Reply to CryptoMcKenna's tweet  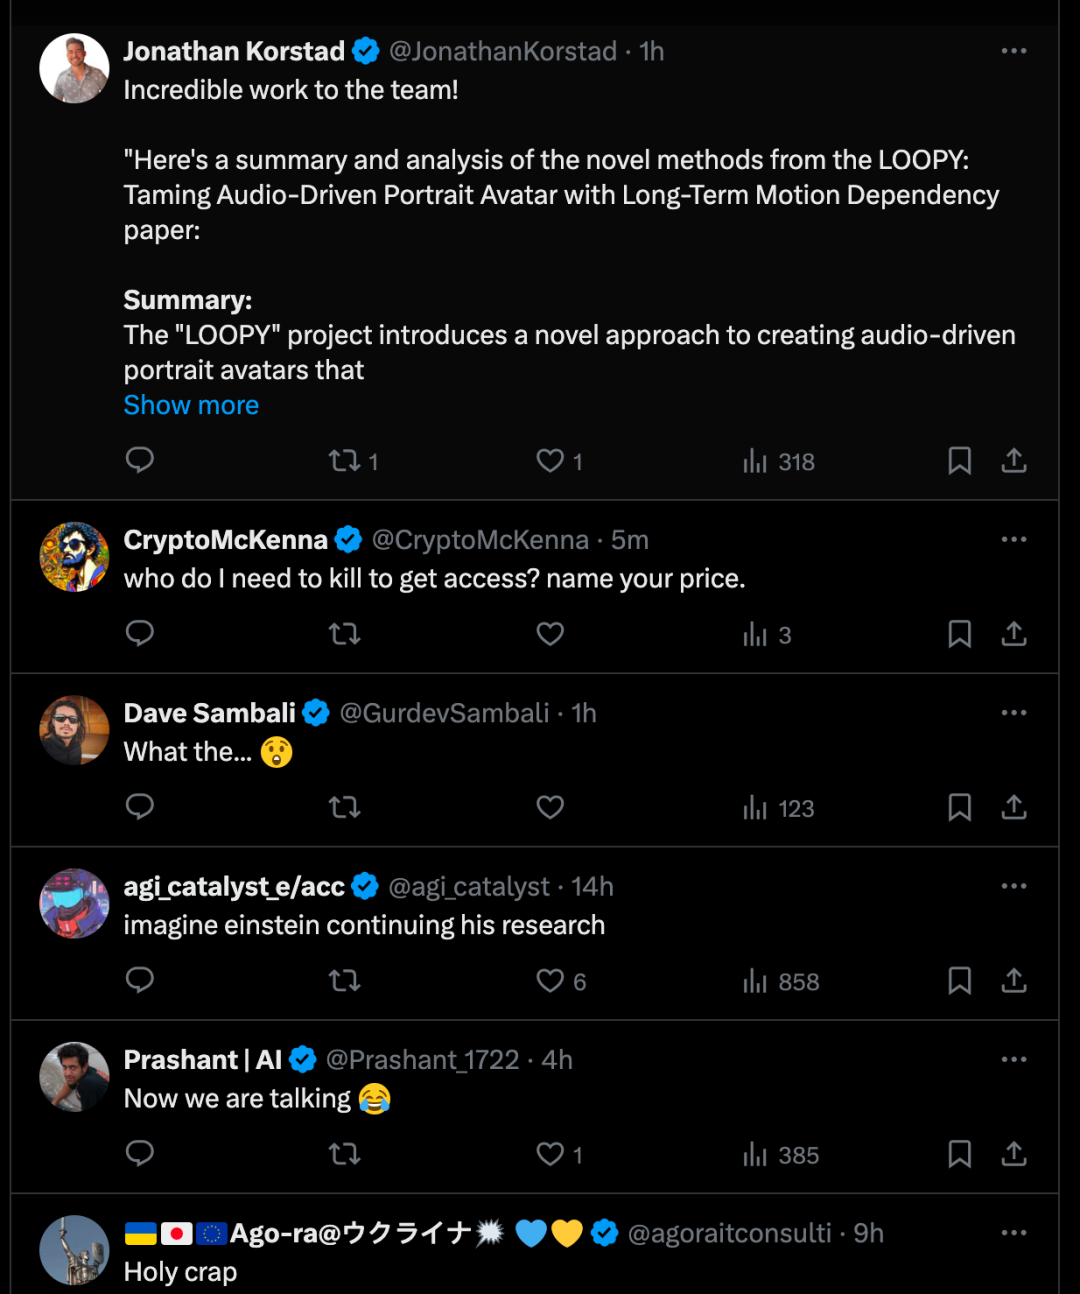point(140,634)
